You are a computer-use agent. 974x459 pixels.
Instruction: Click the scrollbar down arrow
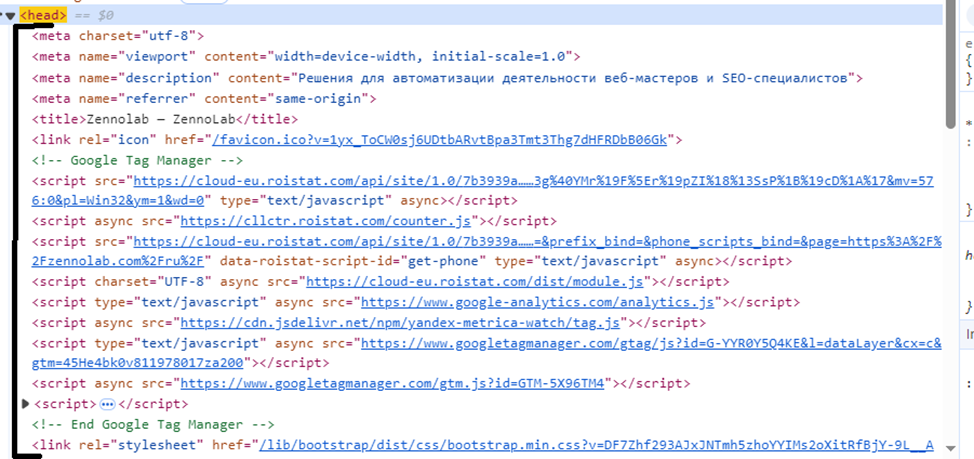pyautogui.click(x=950, y=447)
